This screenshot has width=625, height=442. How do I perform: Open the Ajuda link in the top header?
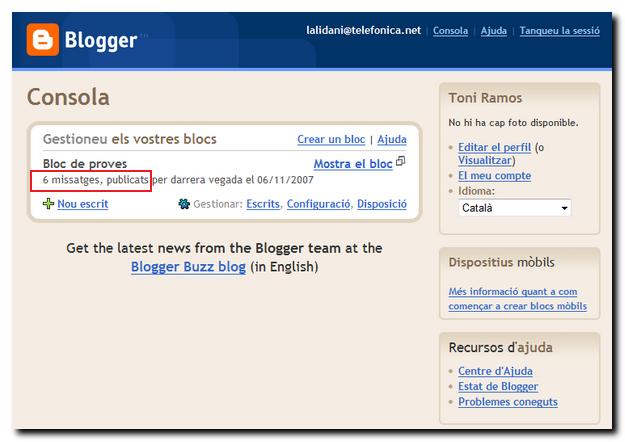(493, 31)
